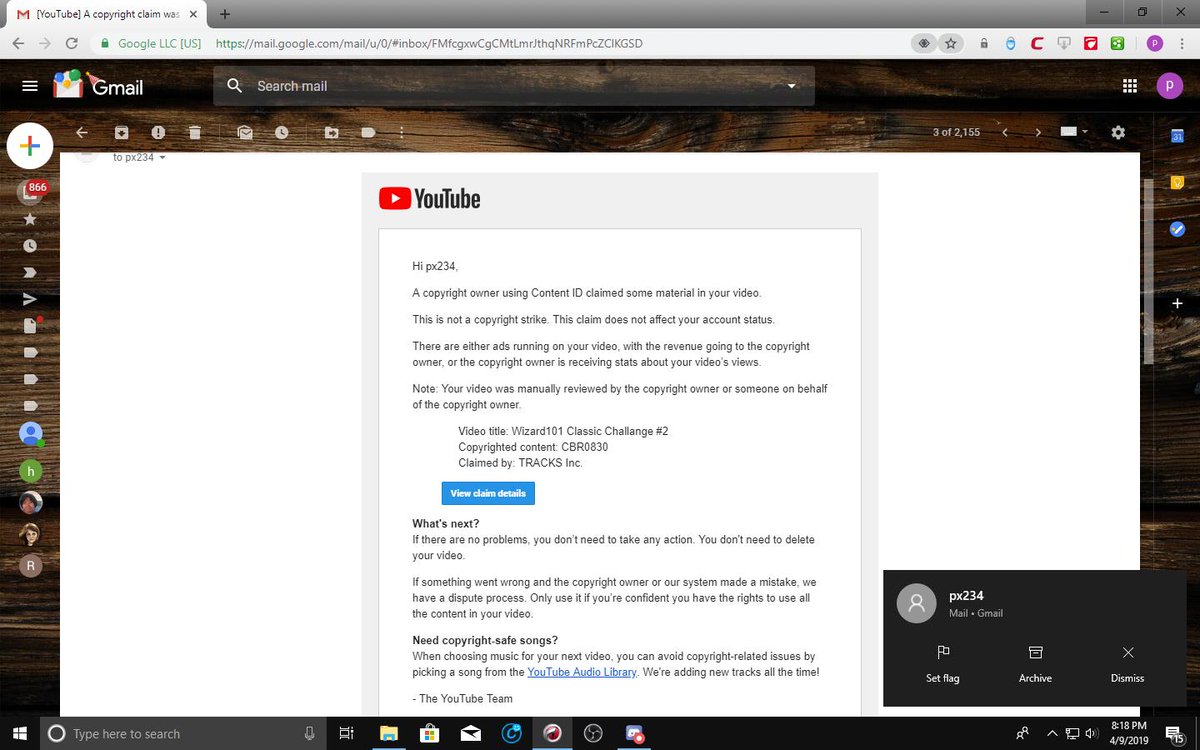
Task: Open a new browser tab
Action: pos(225,14)
